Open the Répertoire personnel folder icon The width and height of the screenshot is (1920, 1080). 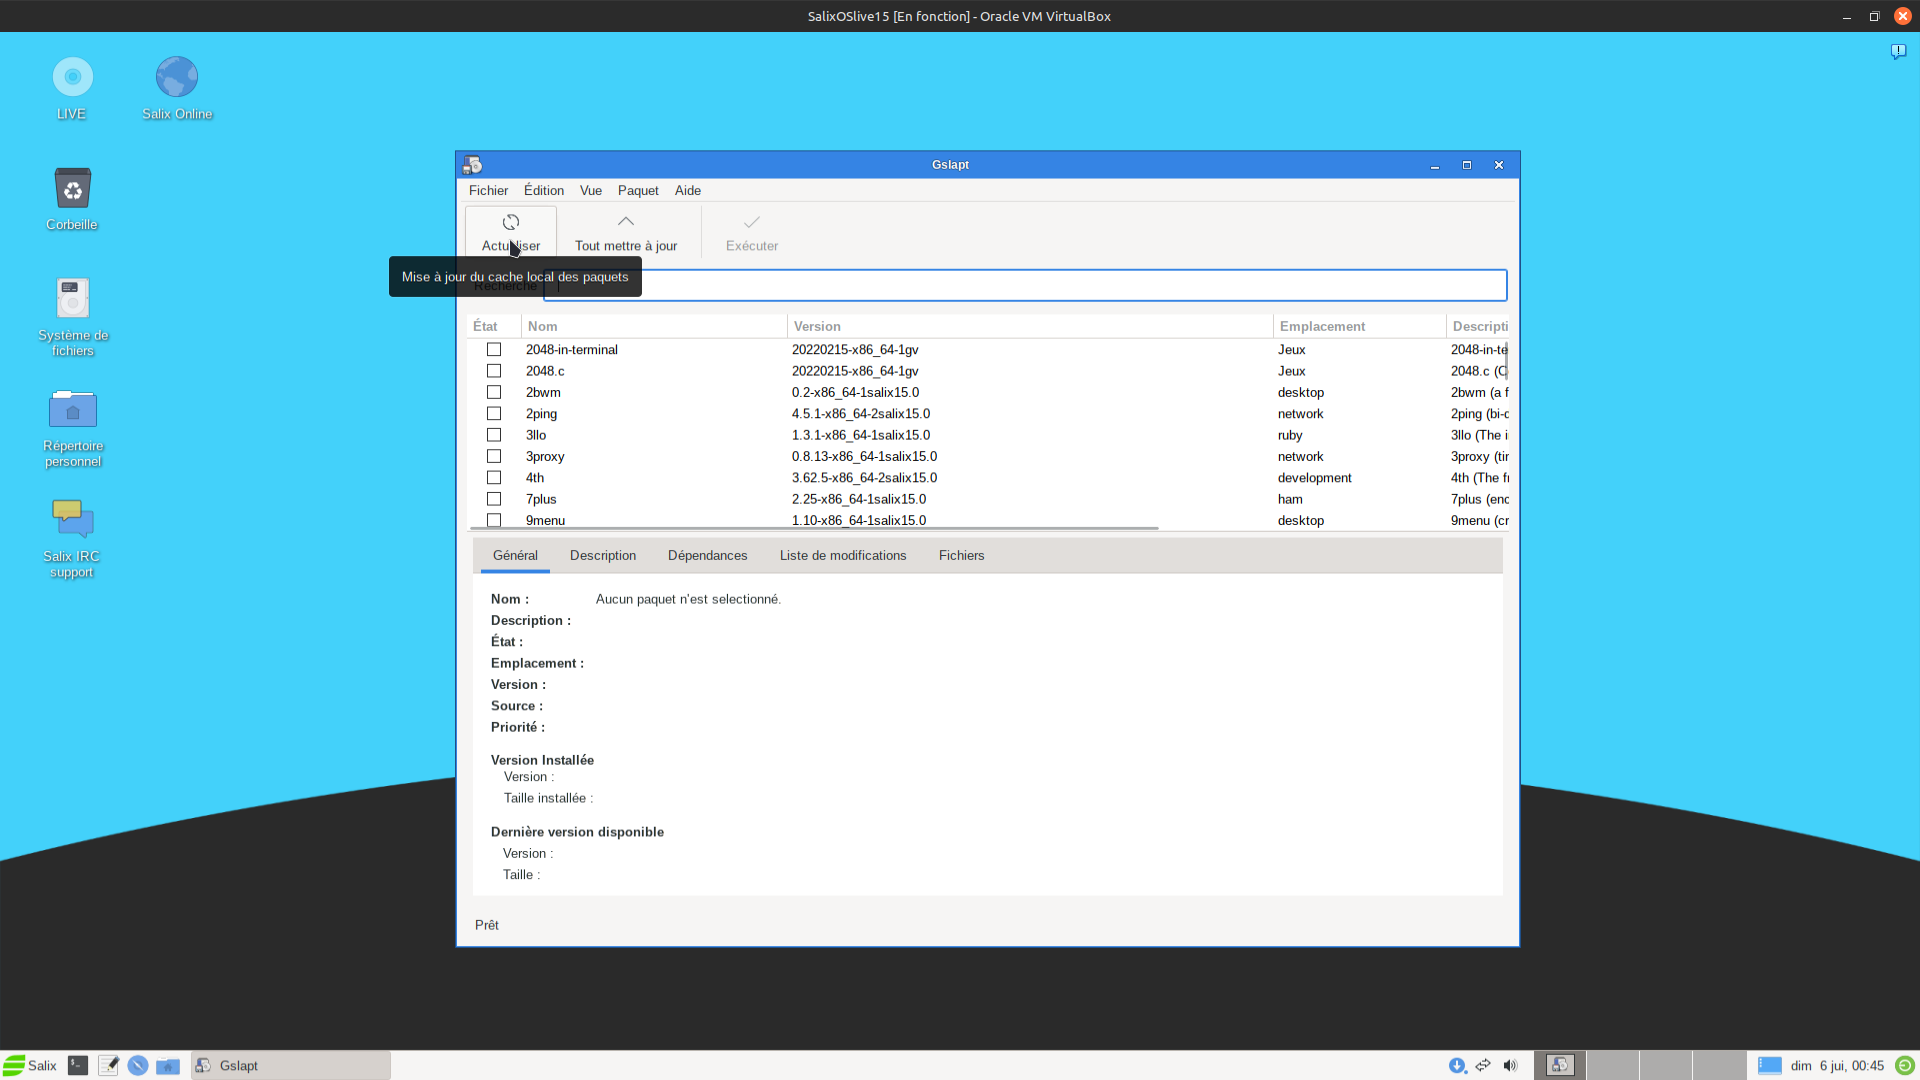pyautogui.click(x=72, y=410)
